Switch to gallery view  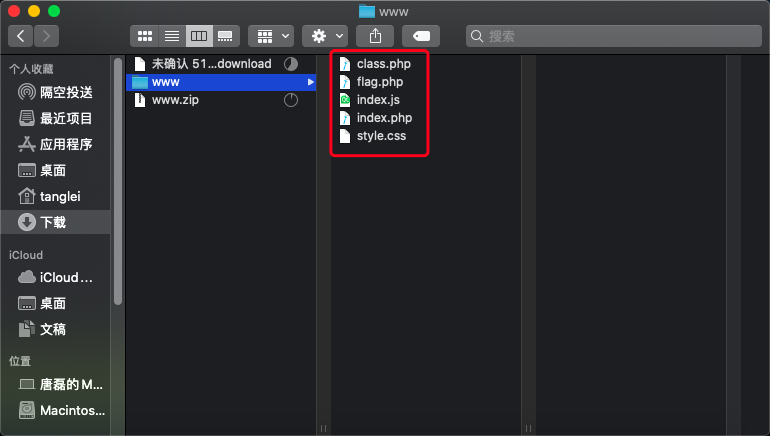(x=226, y=36)
